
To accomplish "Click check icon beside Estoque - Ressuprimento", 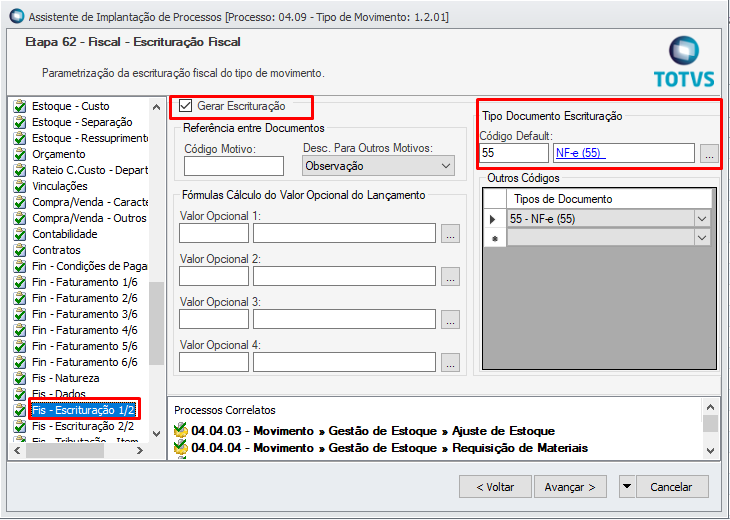I will 20,138.
